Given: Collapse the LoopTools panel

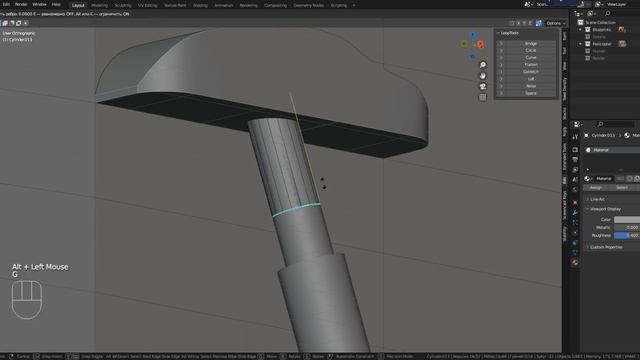Looking at the screenshot, I should pyautogui.click(x=498, y=33).
